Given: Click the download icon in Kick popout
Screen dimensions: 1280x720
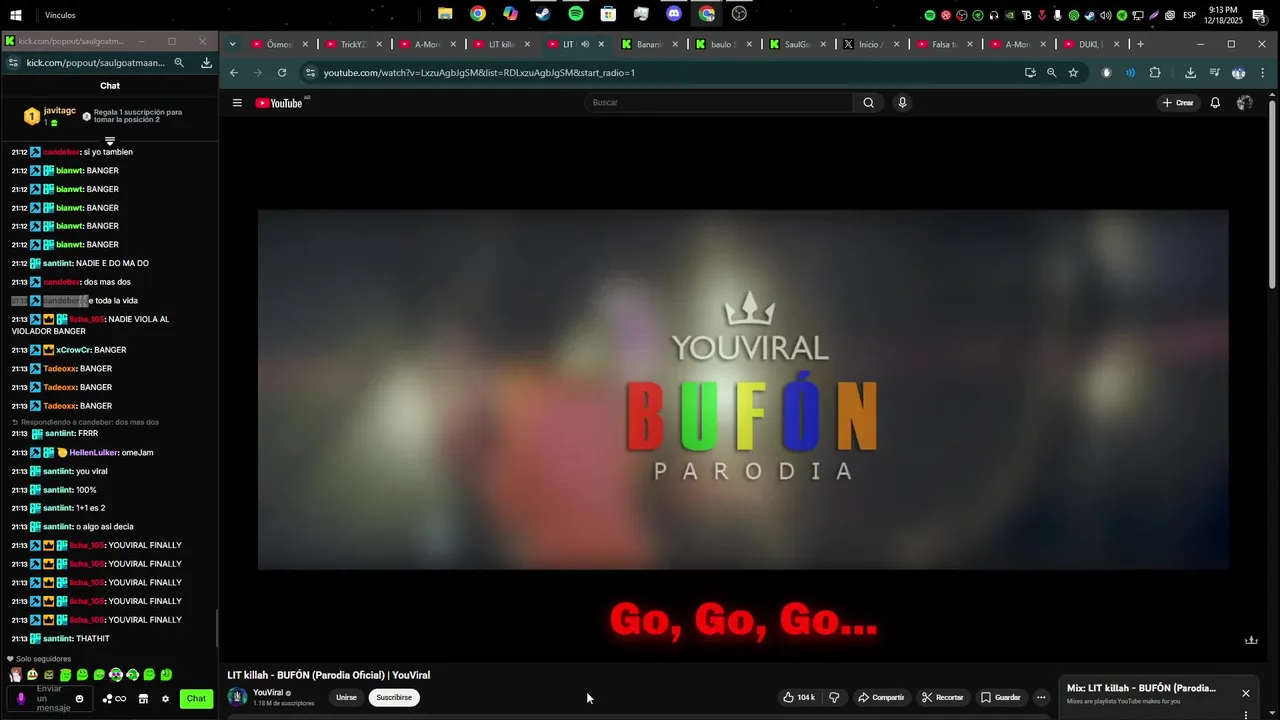Looking at the screenshot, I should coord(206,62).
